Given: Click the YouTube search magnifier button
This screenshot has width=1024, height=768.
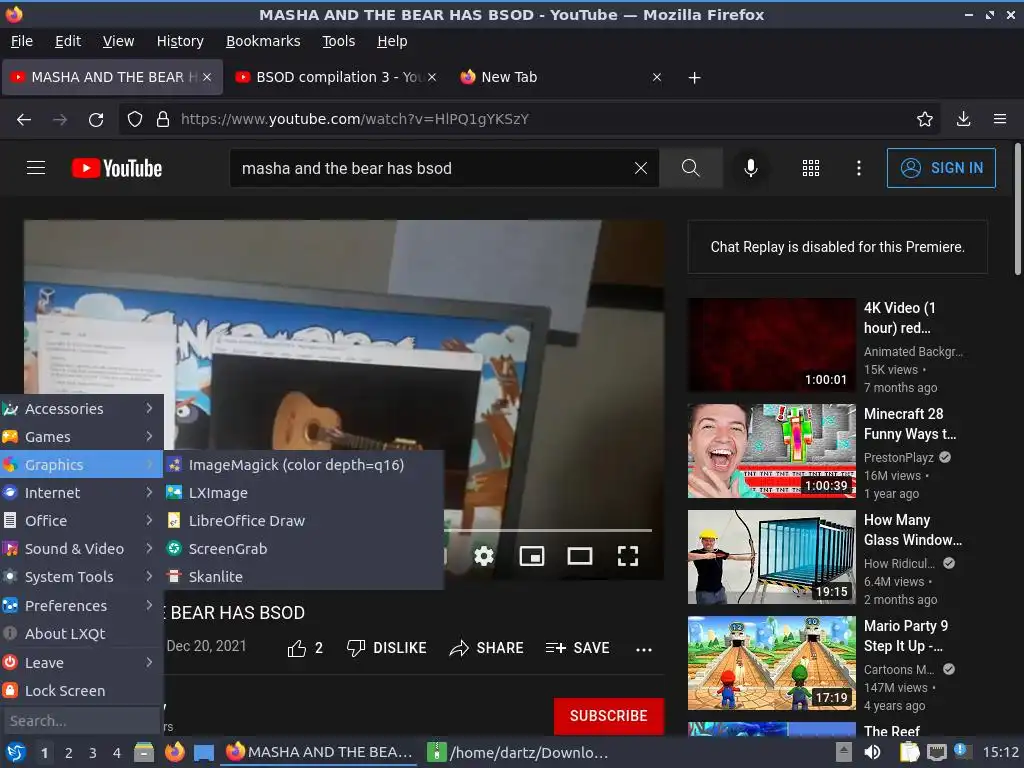Looking at the screenshot, I should [x=690, y=168].
